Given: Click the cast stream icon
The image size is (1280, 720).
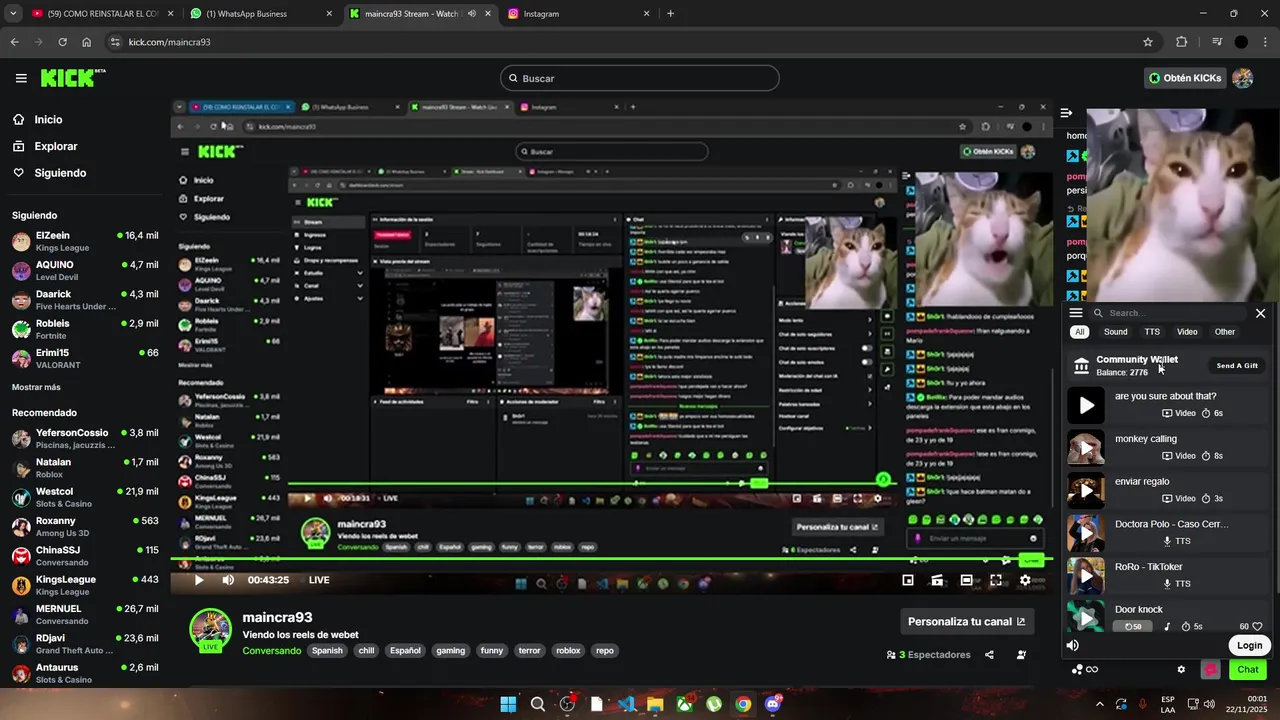Looking at the screenshot, I should 937,580.
